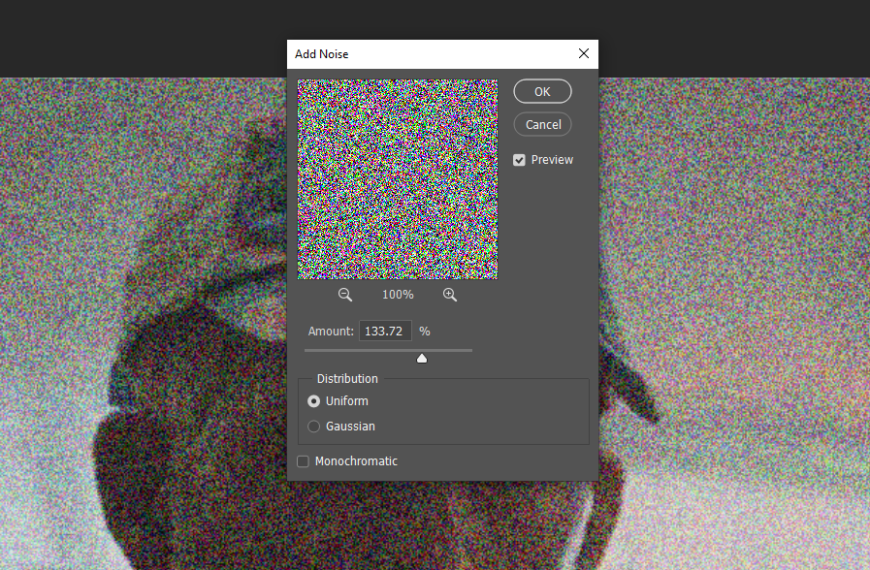Enable the Monochromatic checkbox
This screenshot has width=870, height=570.
[303, 461]
